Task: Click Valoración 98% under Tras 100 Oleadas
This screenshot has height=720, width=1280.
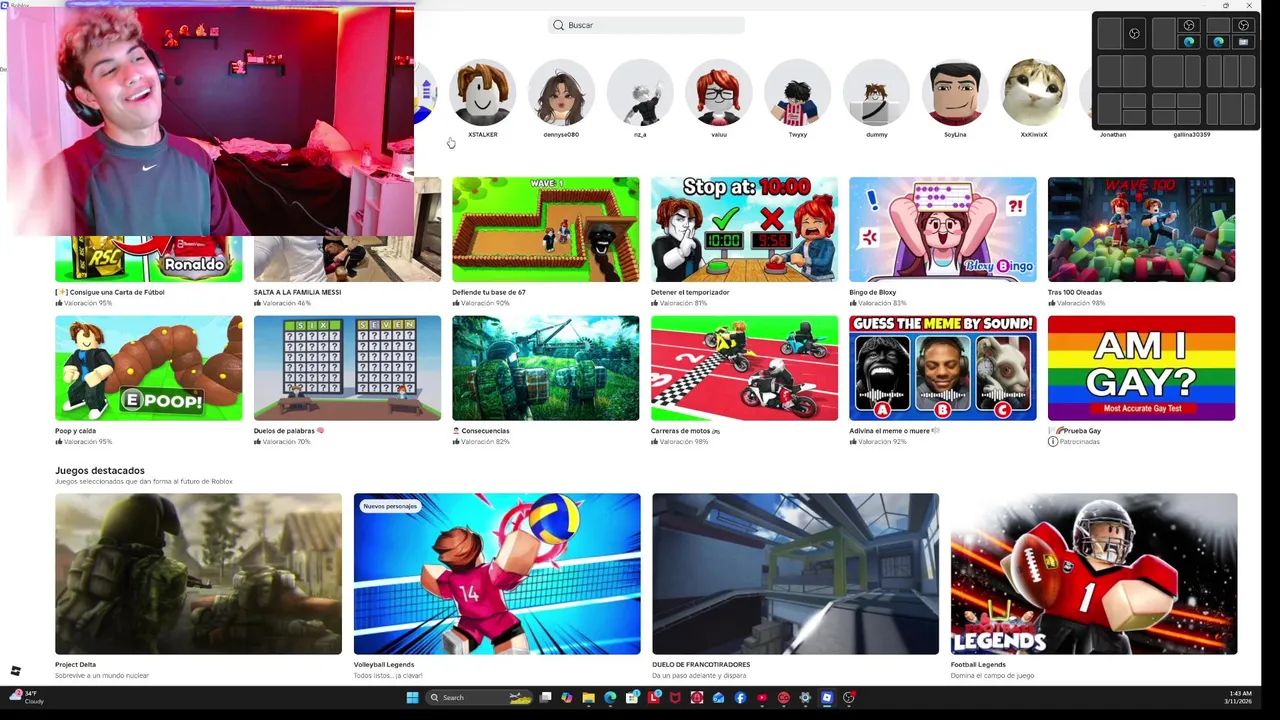Action: [x=1076, y=303]
